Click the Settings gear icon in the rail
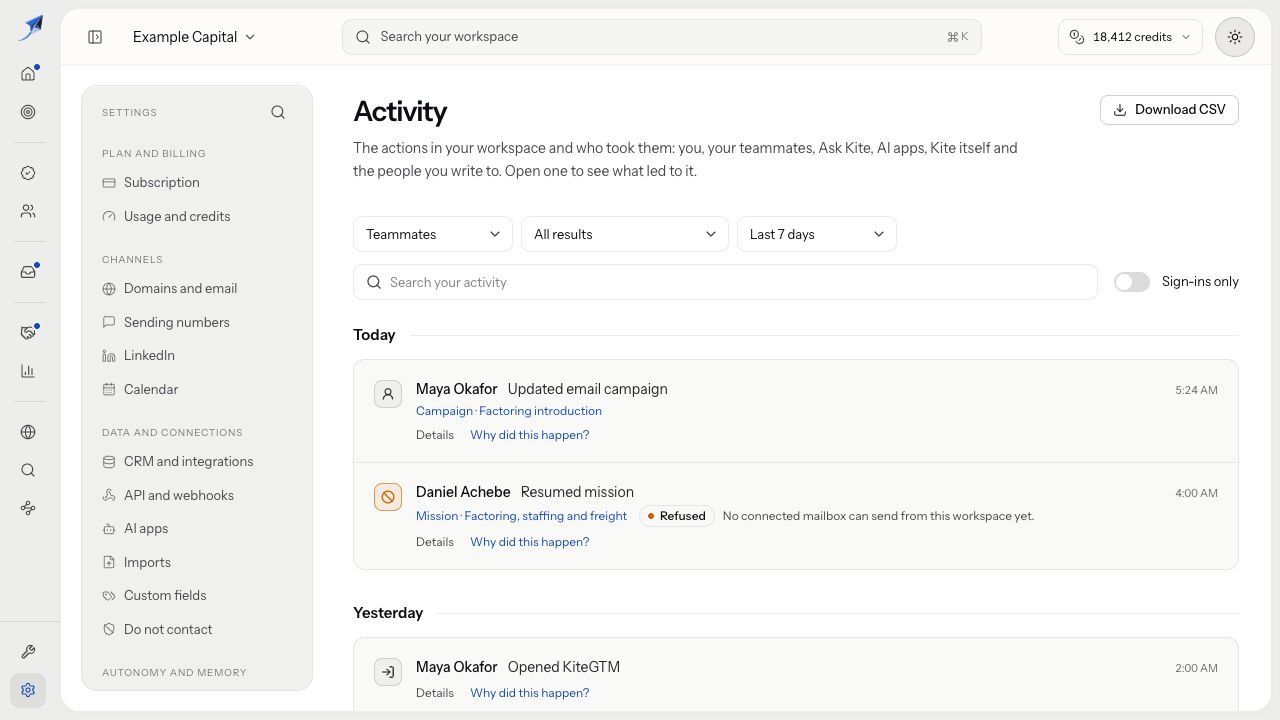1280x720 pixels. (28, 690)
